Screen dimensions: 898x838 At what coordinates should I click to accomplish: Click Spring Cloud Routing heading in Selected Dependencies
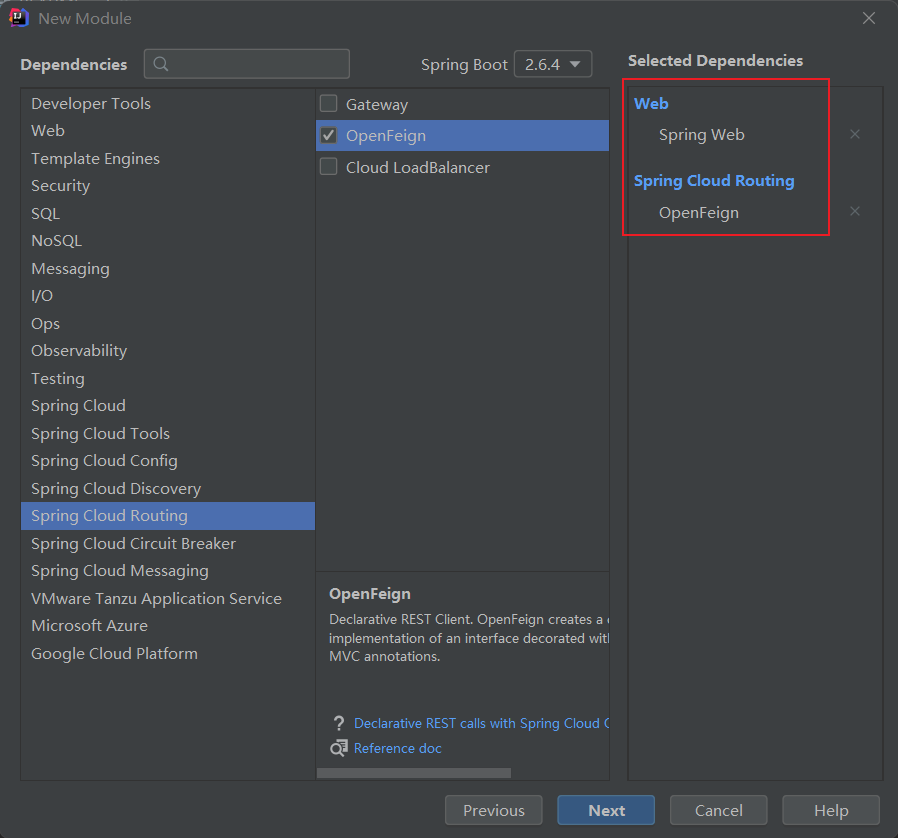pyautogui.click(x=714, y=181)
